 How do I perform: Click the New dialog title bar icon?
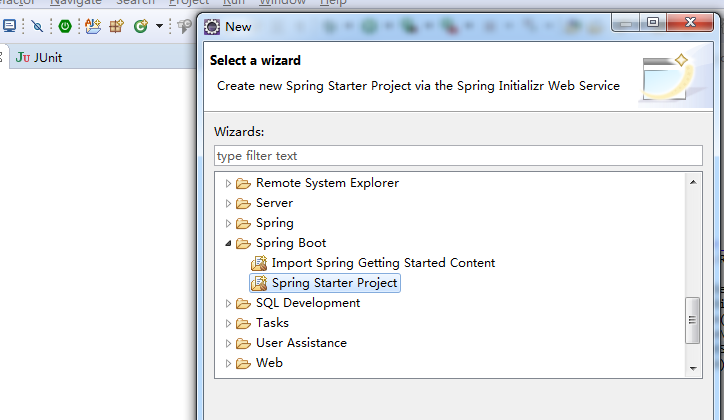[x=212, y=27]
